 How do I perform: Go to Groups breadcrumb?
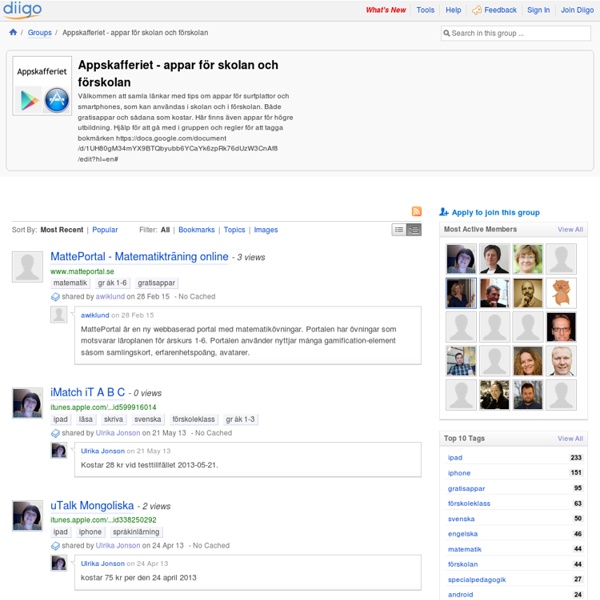[x=39, y=33]
